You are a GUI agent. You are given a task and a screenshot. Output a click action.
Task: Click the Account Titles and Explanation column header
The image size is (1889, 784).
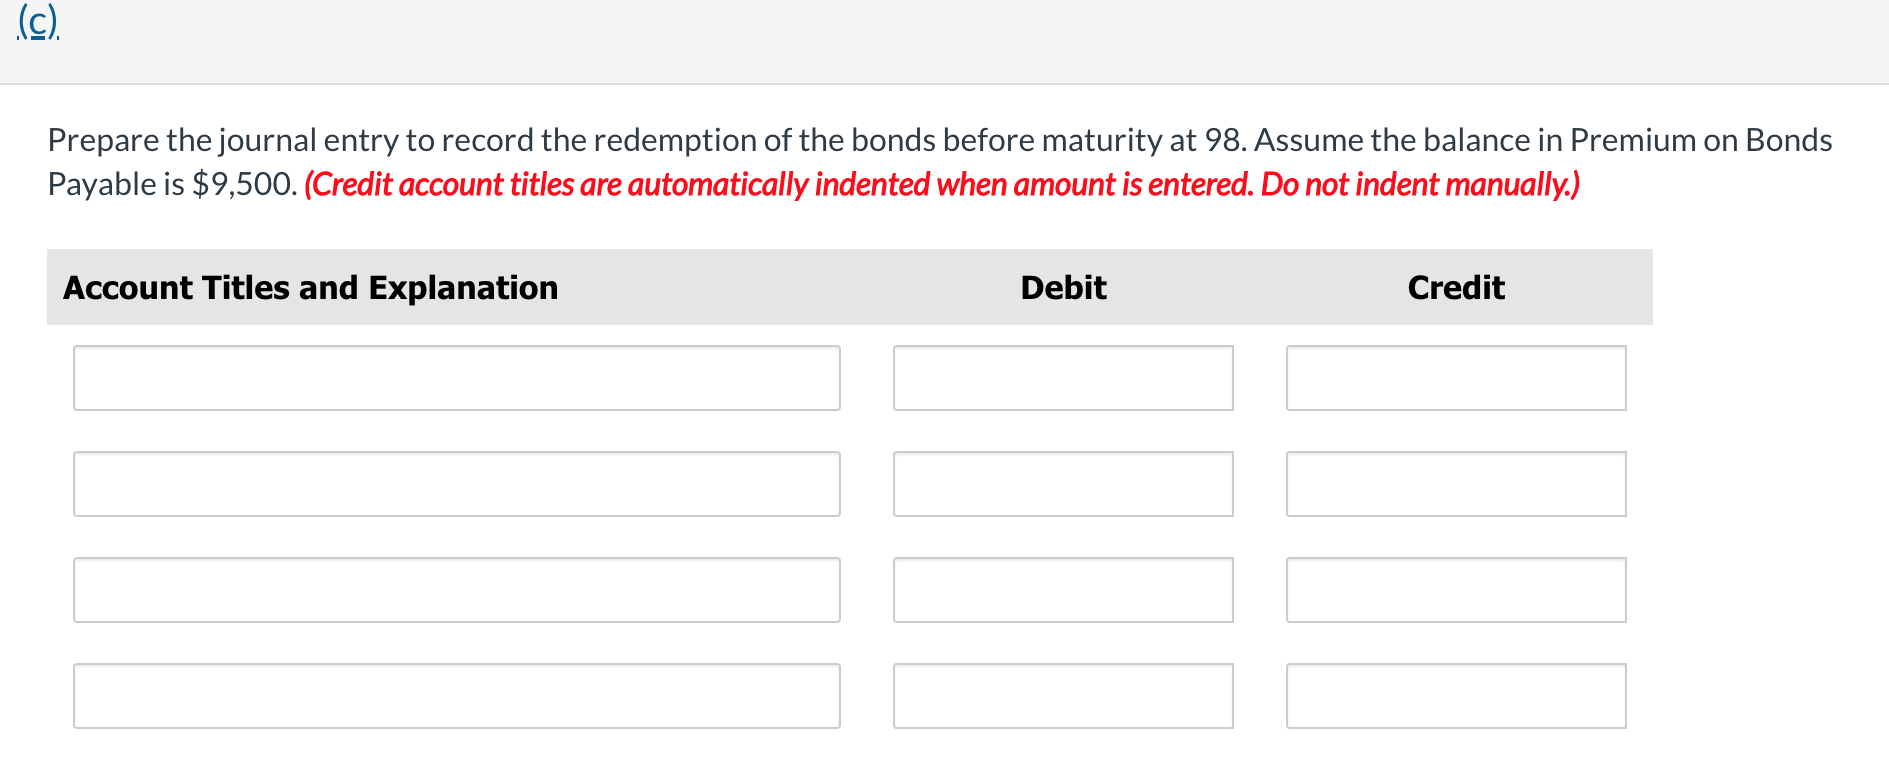click(310, 287)
